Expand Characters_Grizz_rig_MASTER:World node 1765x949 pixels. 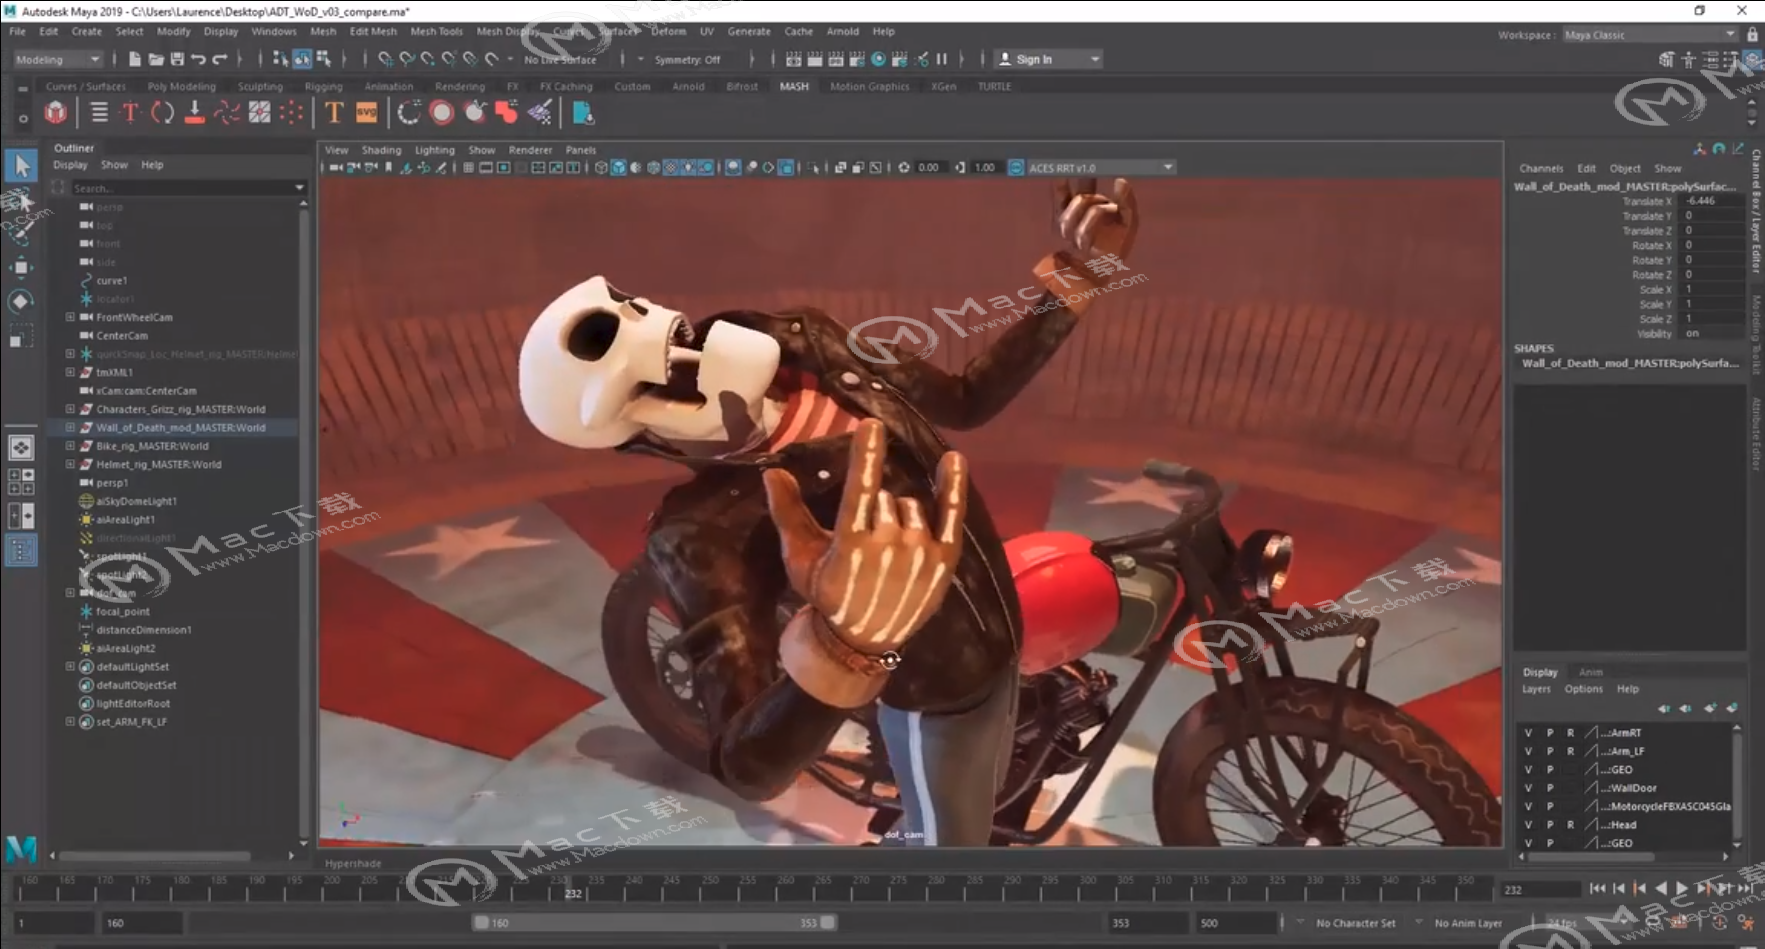click(70, 409)
